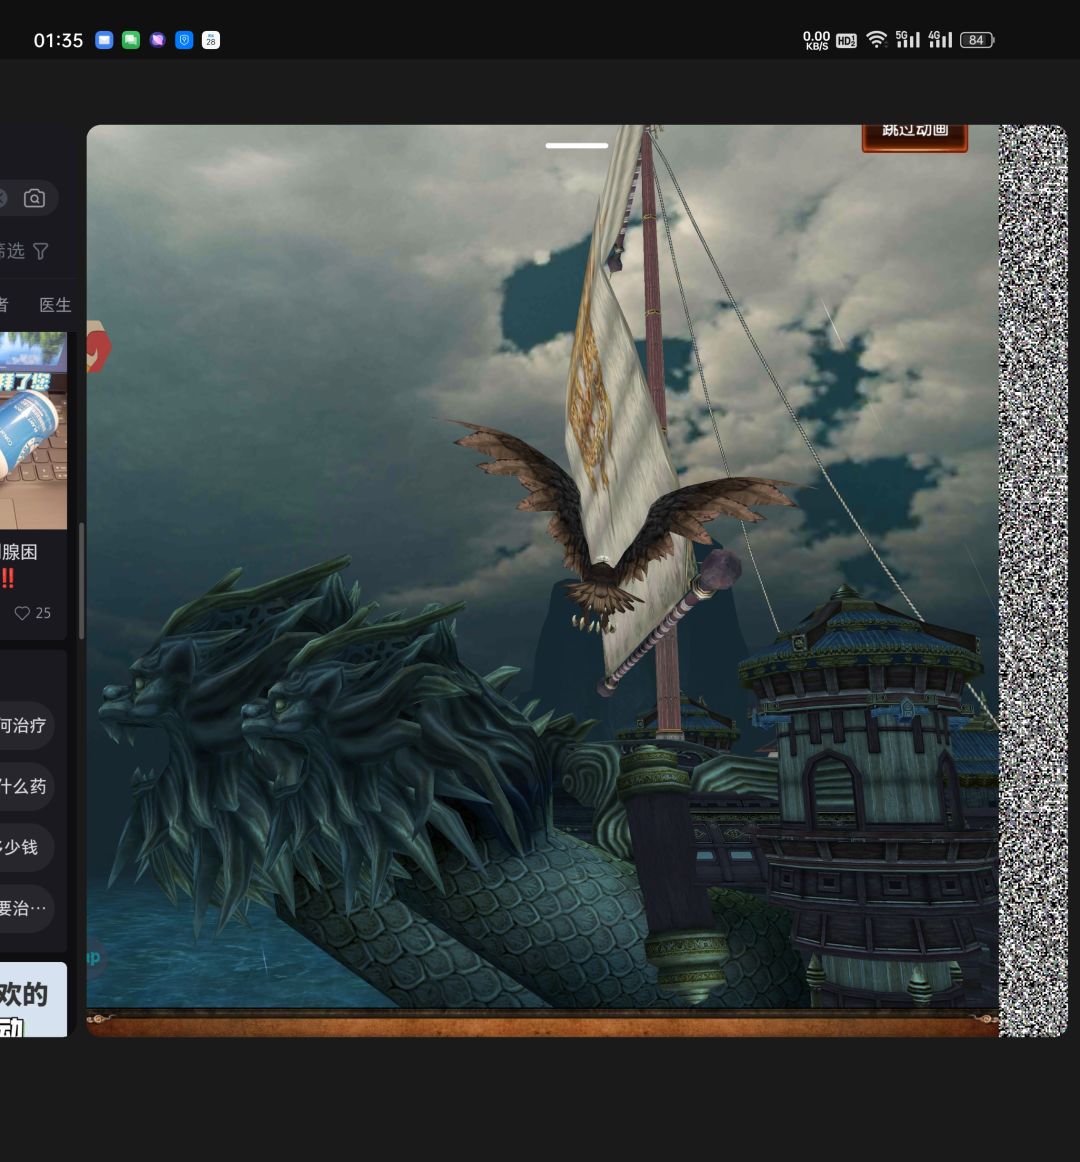Open the blue mail notification icon
Screen dimensions: 1080x1162
point(105,40)
